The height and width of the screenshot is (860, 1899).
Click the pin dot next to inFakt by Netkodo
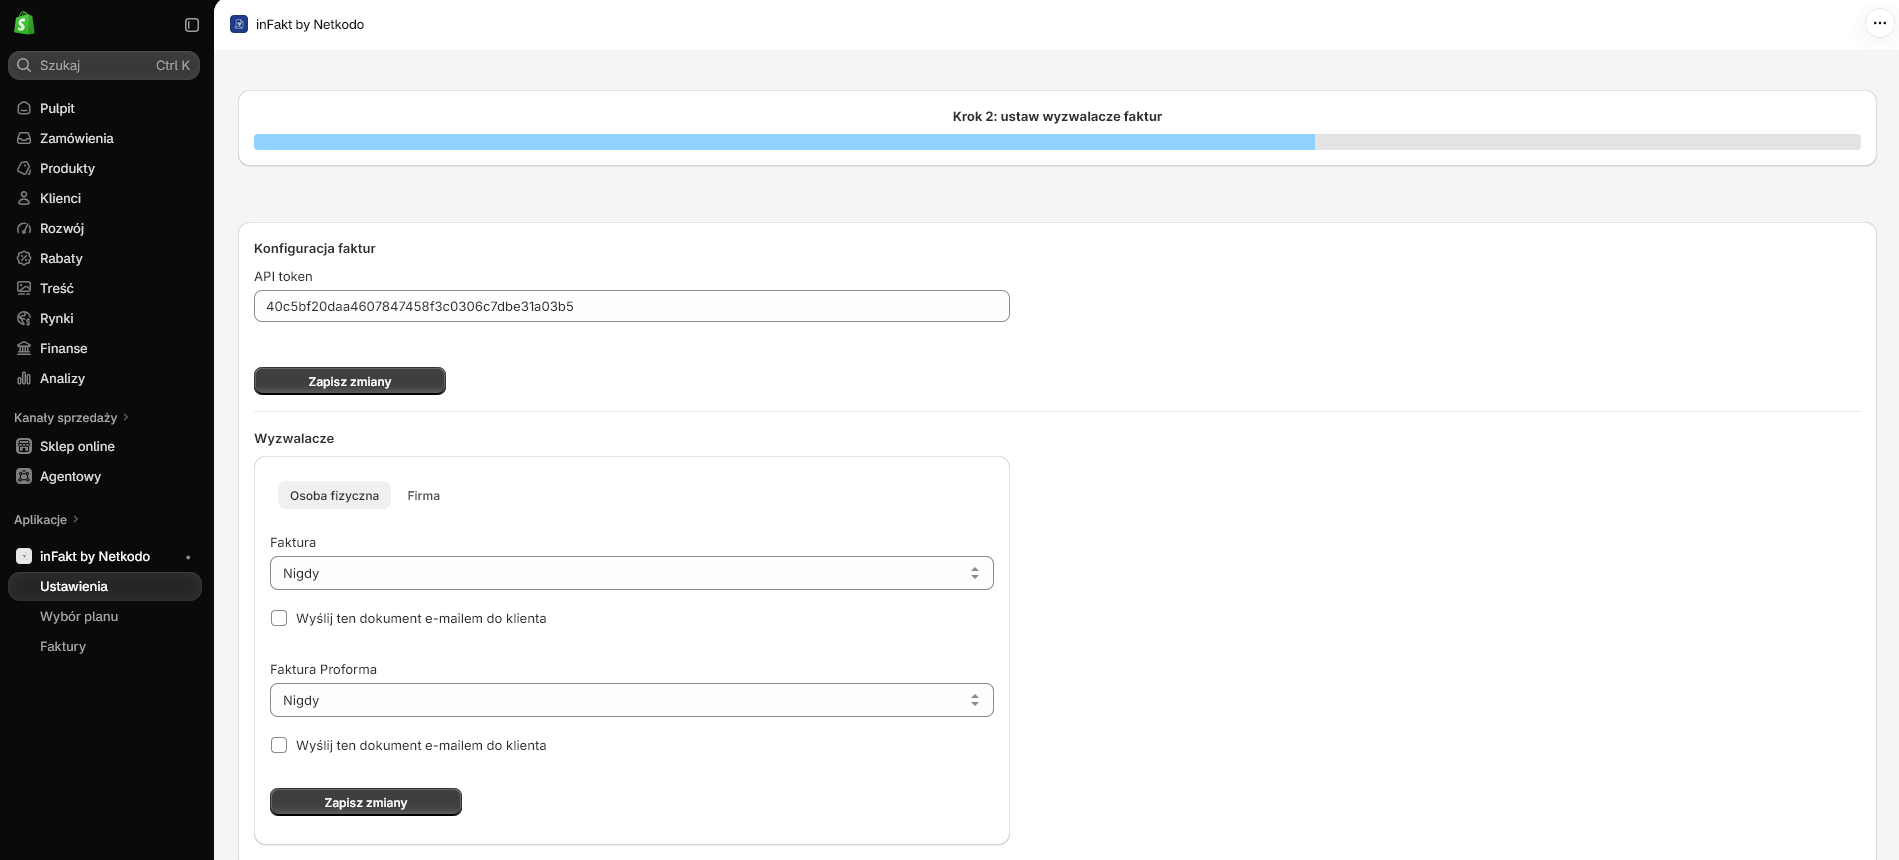click(188, 557)
